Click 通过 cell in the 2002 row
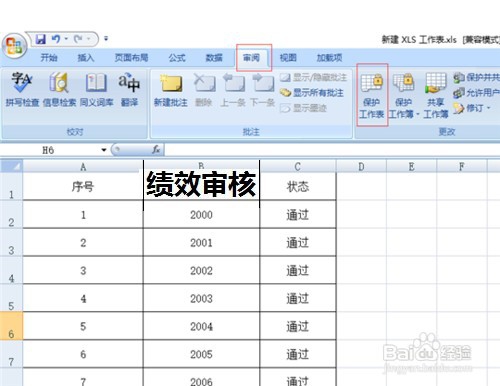 298,270
